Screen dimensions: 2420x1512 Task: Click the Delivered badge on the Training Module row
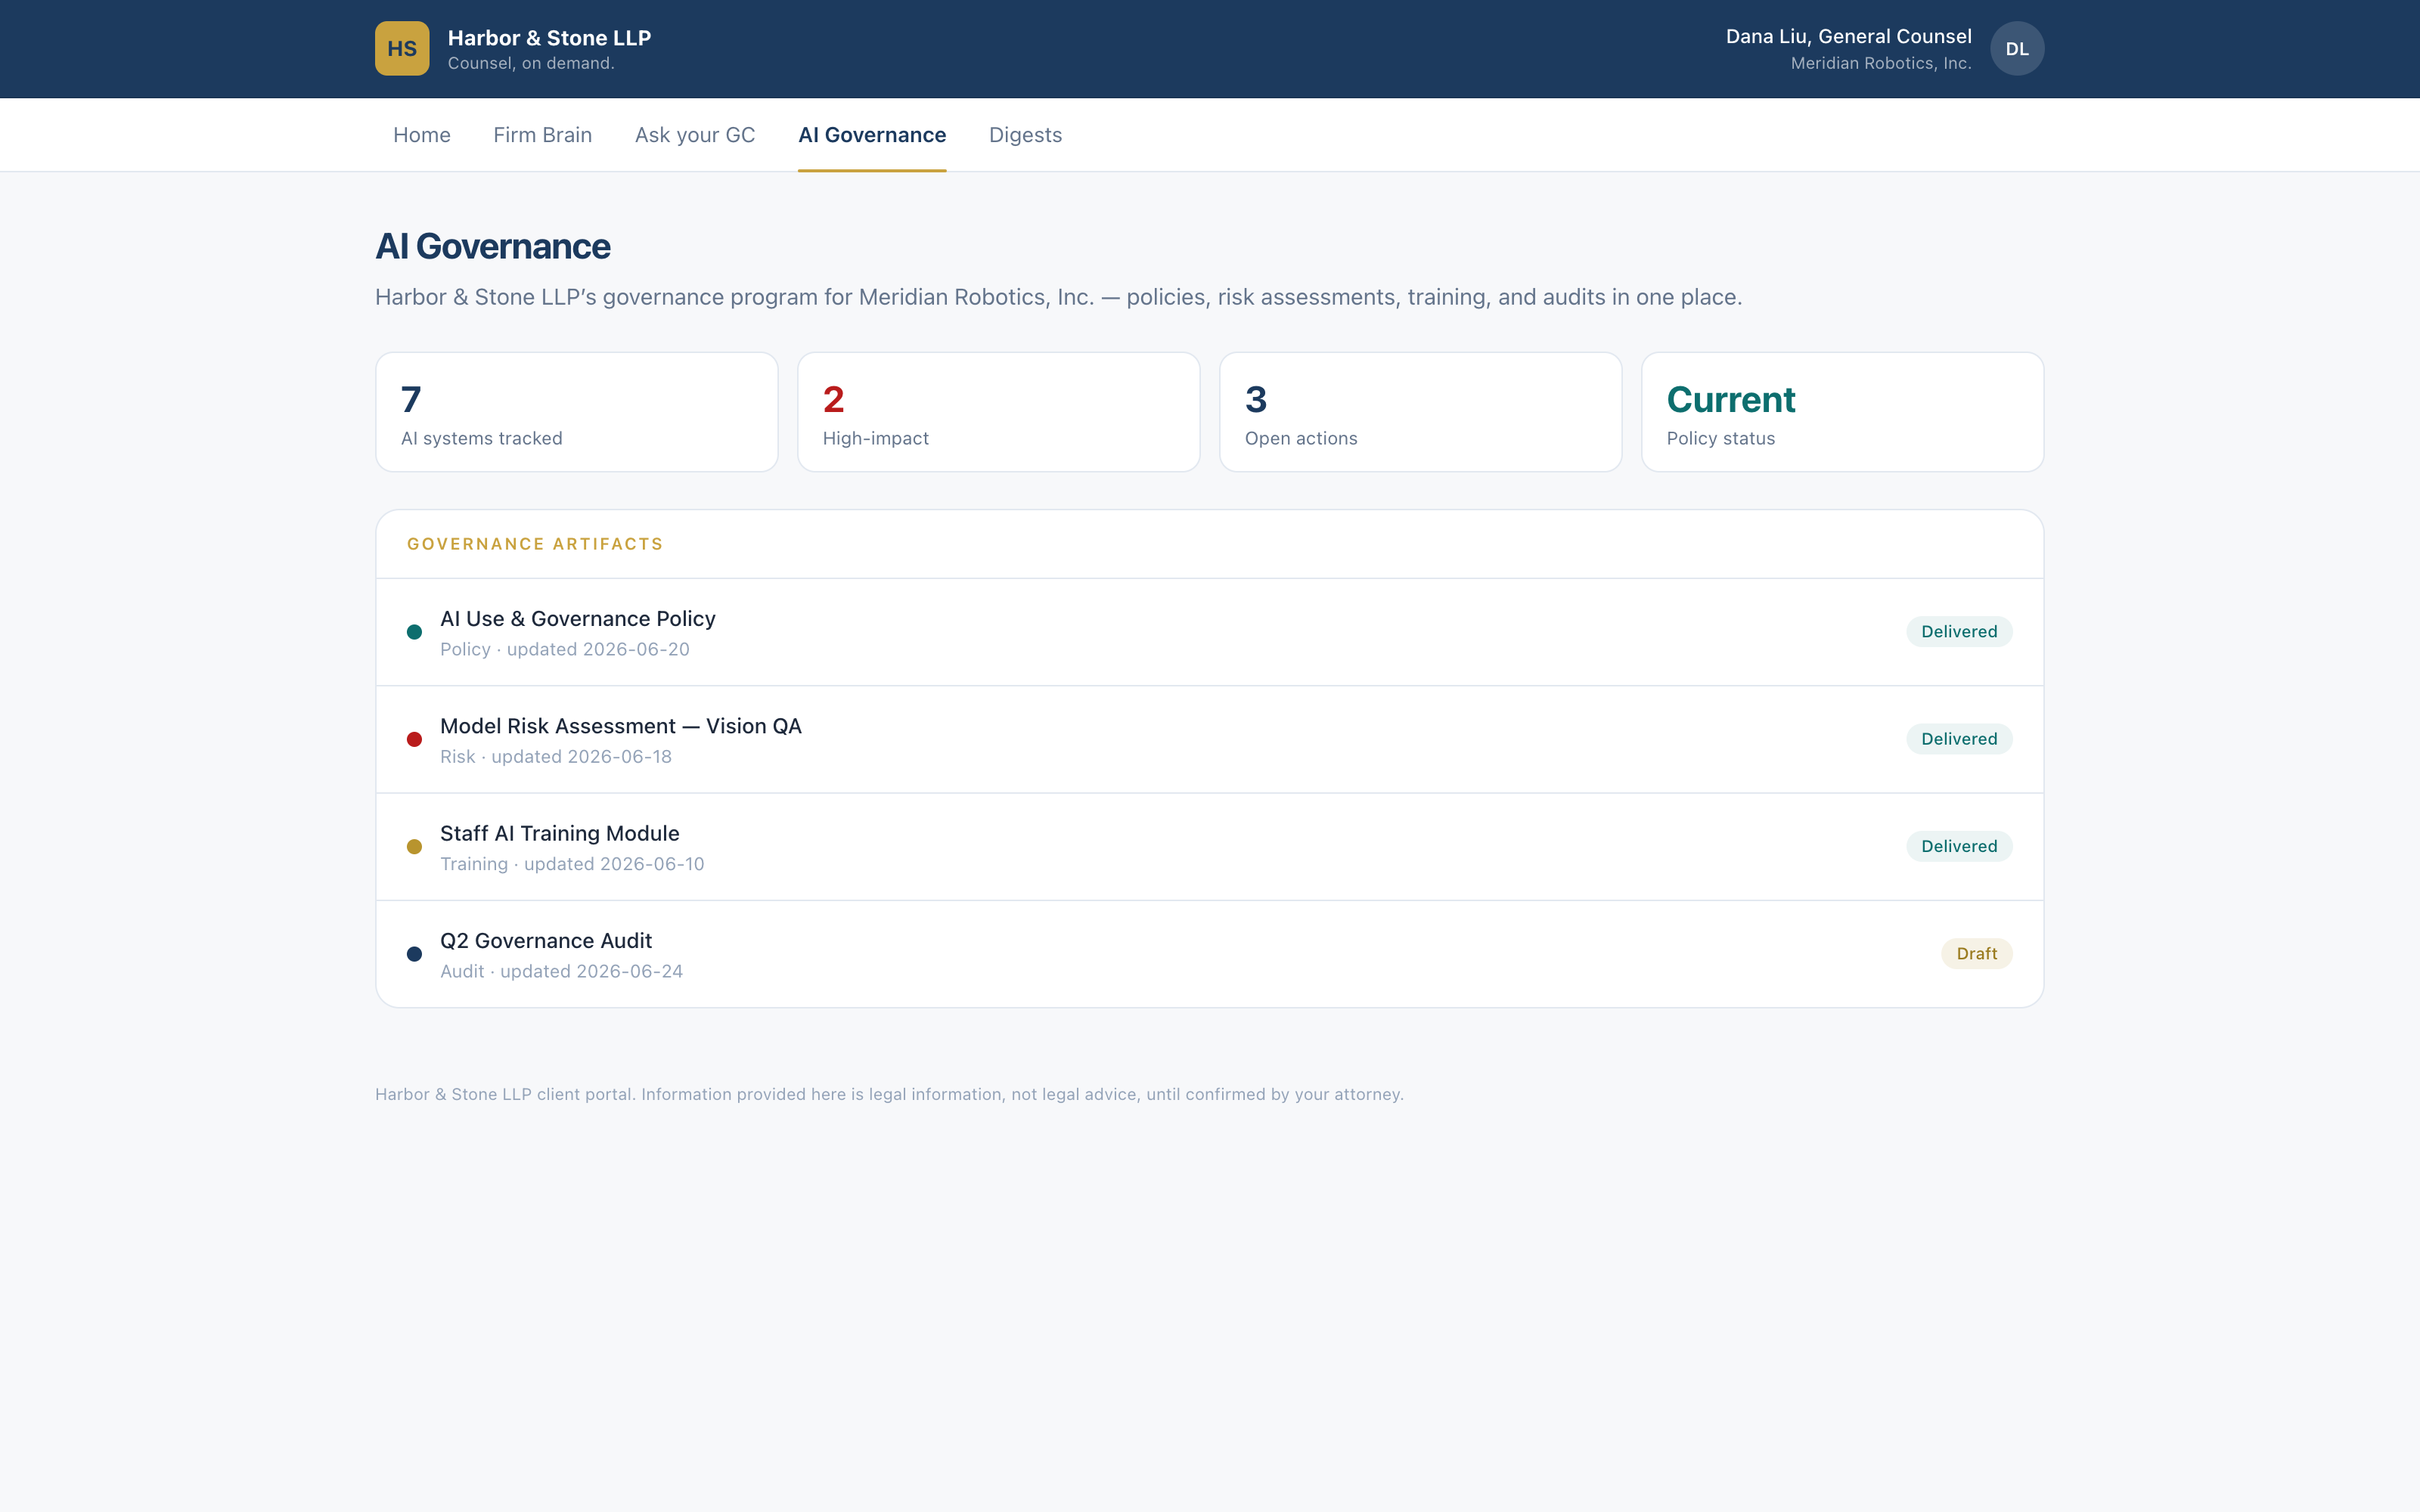(x=1959, y=846)
